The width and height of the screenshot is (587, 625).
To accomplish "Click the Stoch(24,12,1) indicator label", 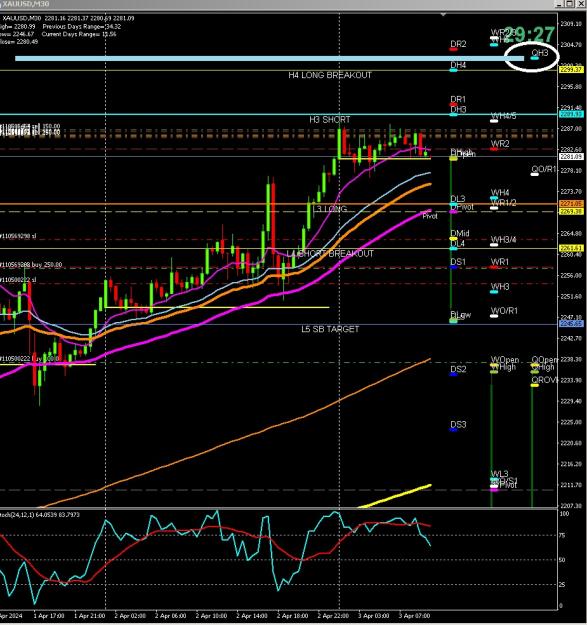I will 40,515.
